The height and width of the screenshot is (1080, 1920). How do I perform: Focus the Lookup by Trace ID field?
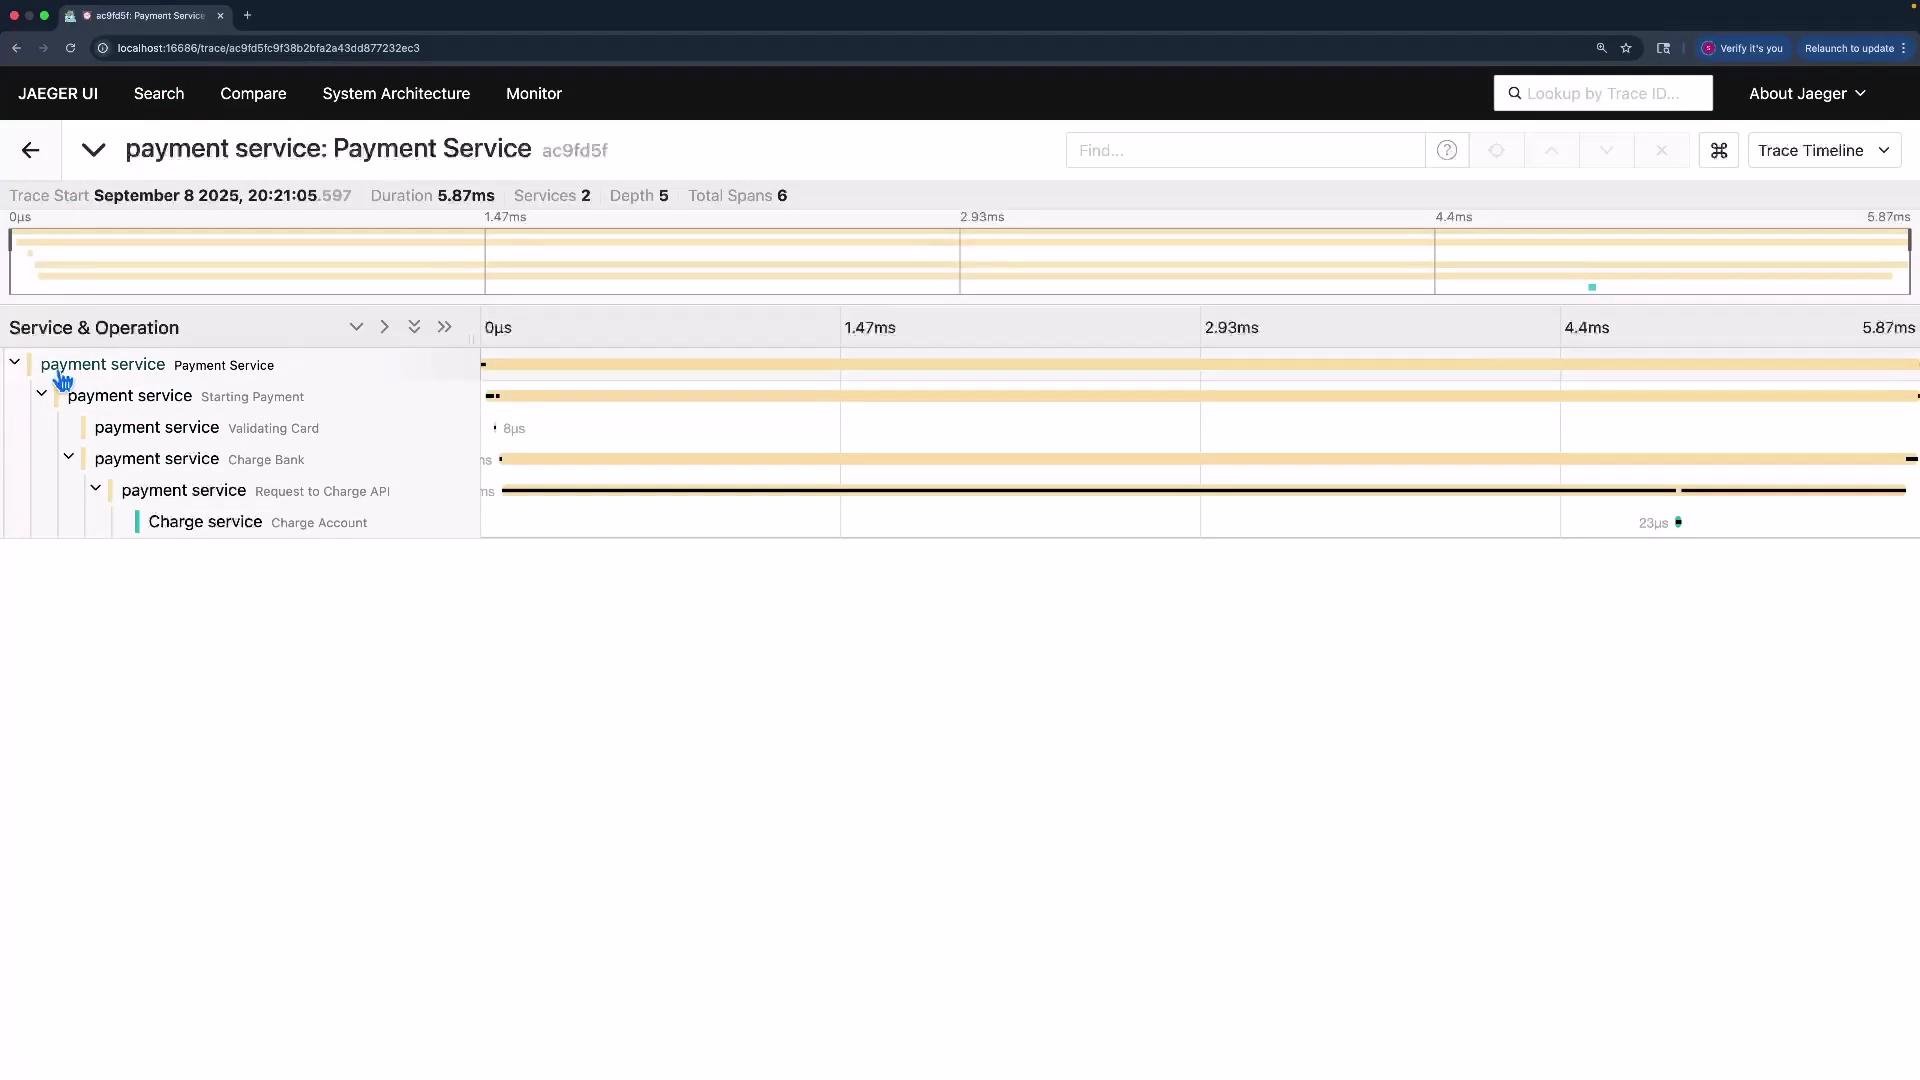1603,93
